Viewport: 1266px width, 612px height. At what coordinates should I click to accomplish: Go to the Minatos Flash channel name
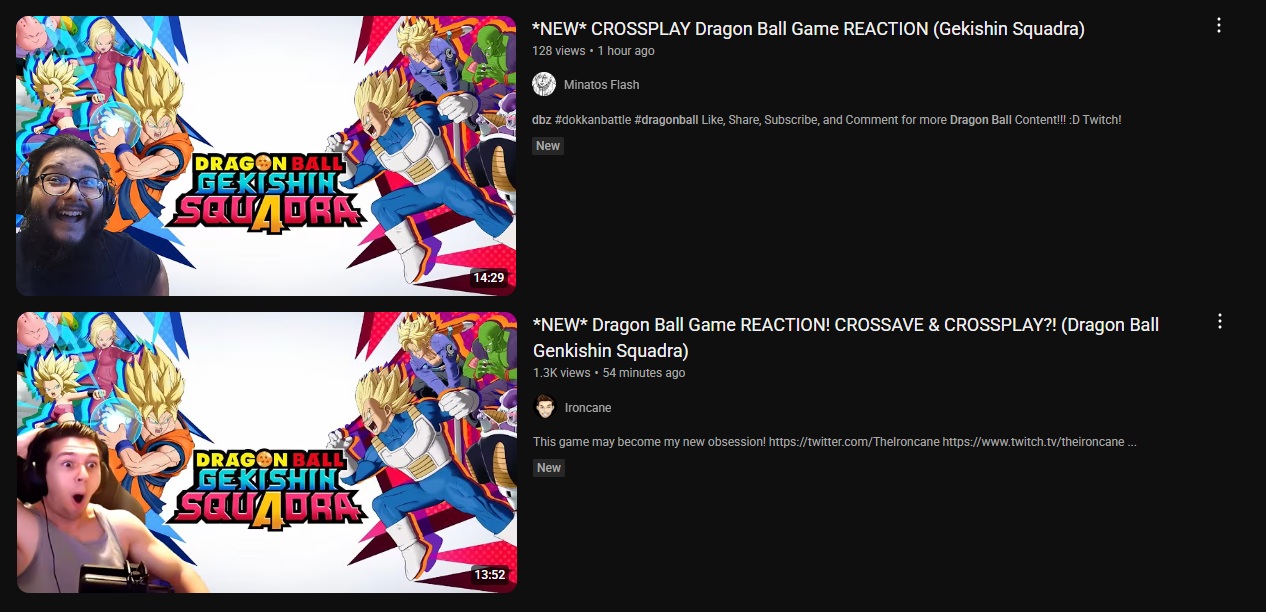601,85
